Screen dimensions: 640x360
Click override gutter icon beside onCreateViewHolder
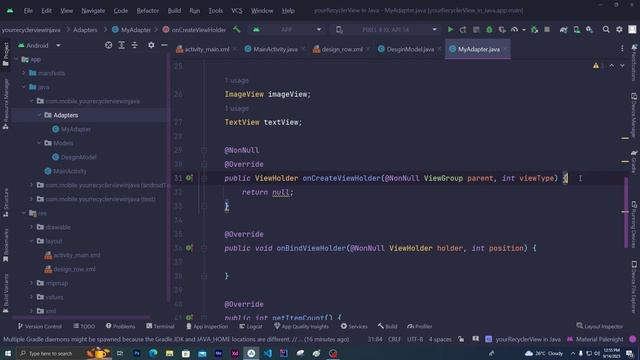pos(189,178)
